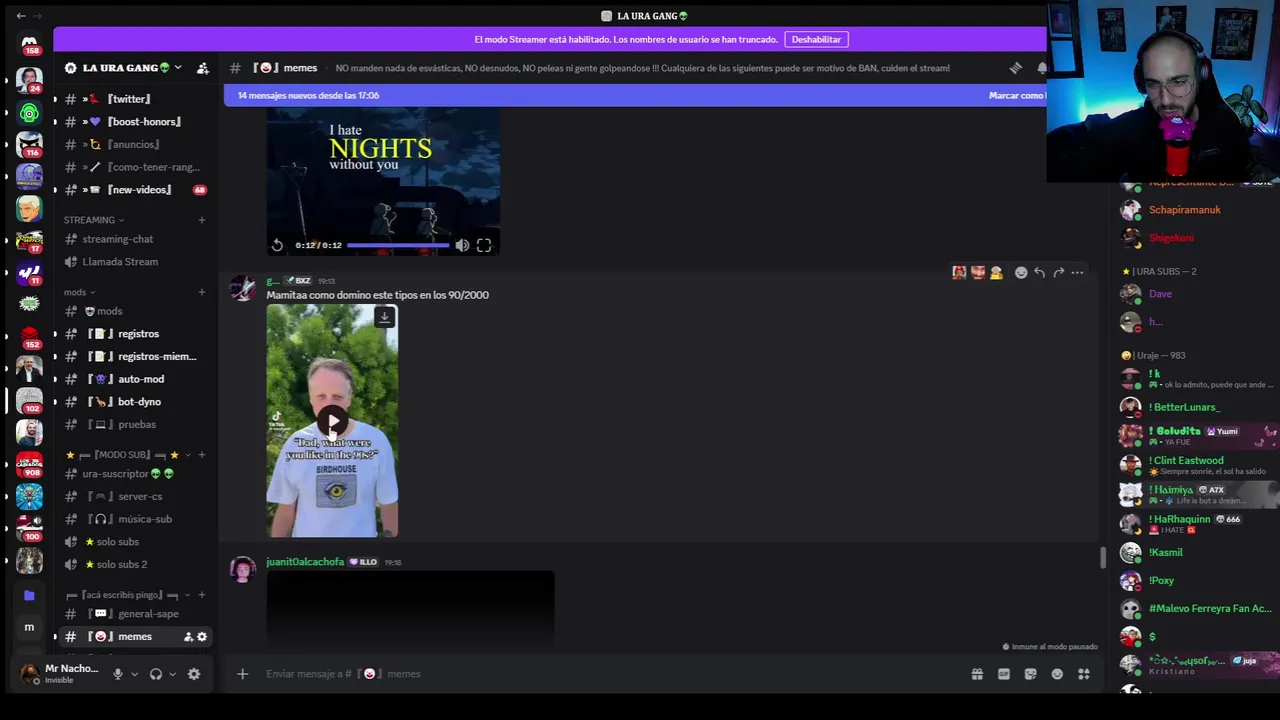Click Marcar como leído on new messages bar

tap(1016, 95)
